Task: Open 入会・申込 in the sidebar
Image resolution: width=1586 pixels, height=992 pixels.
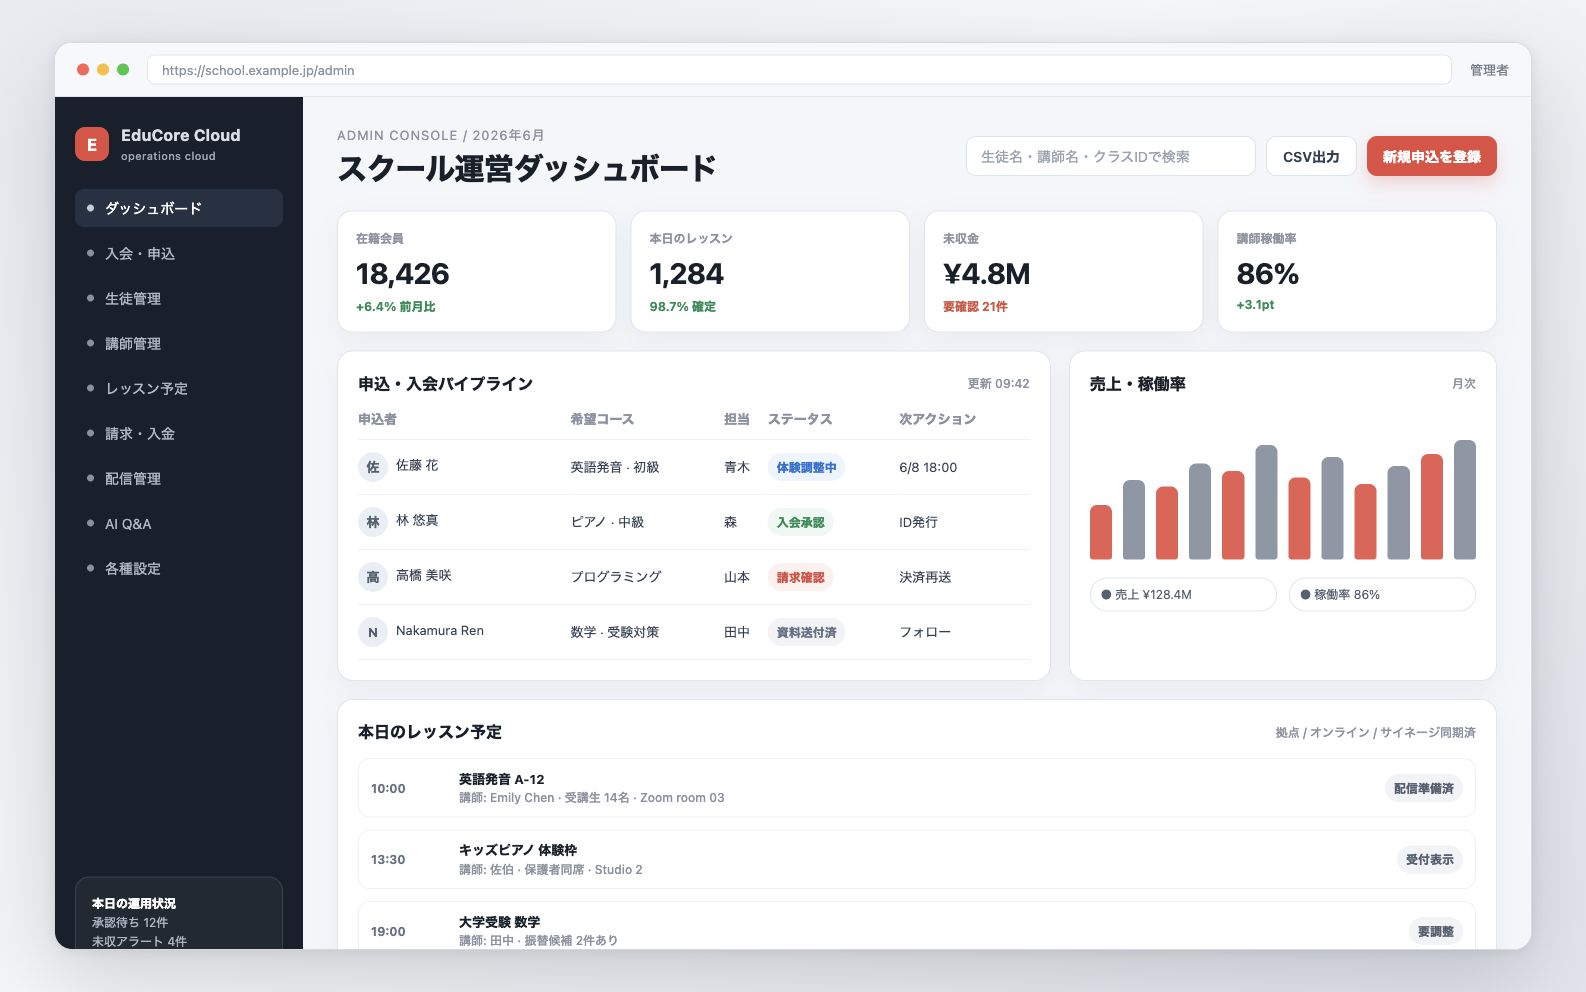Action: pos(179,253)
